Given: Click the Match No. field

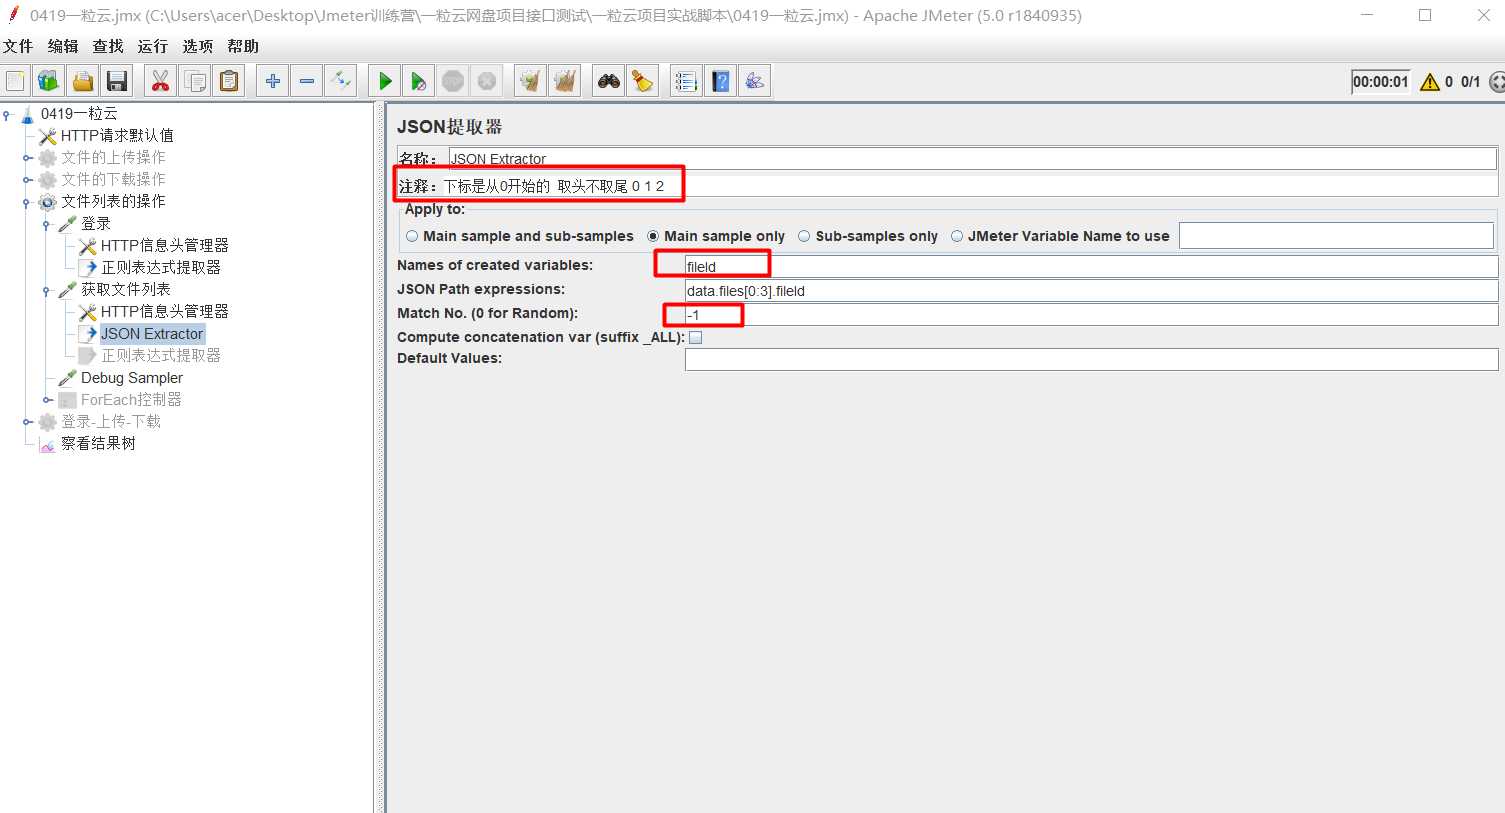Looking at the screenshot, I should [1091, 314].
